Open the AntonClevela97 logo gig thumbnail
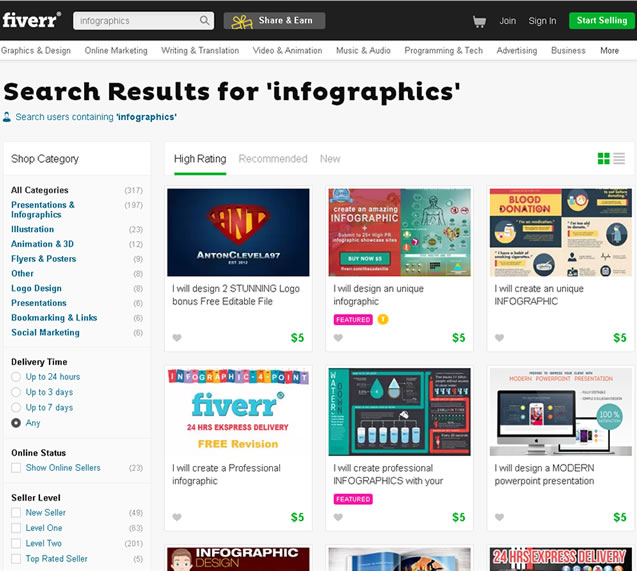Viewport: 637px width, 571px height. click(x=238, y=232)
